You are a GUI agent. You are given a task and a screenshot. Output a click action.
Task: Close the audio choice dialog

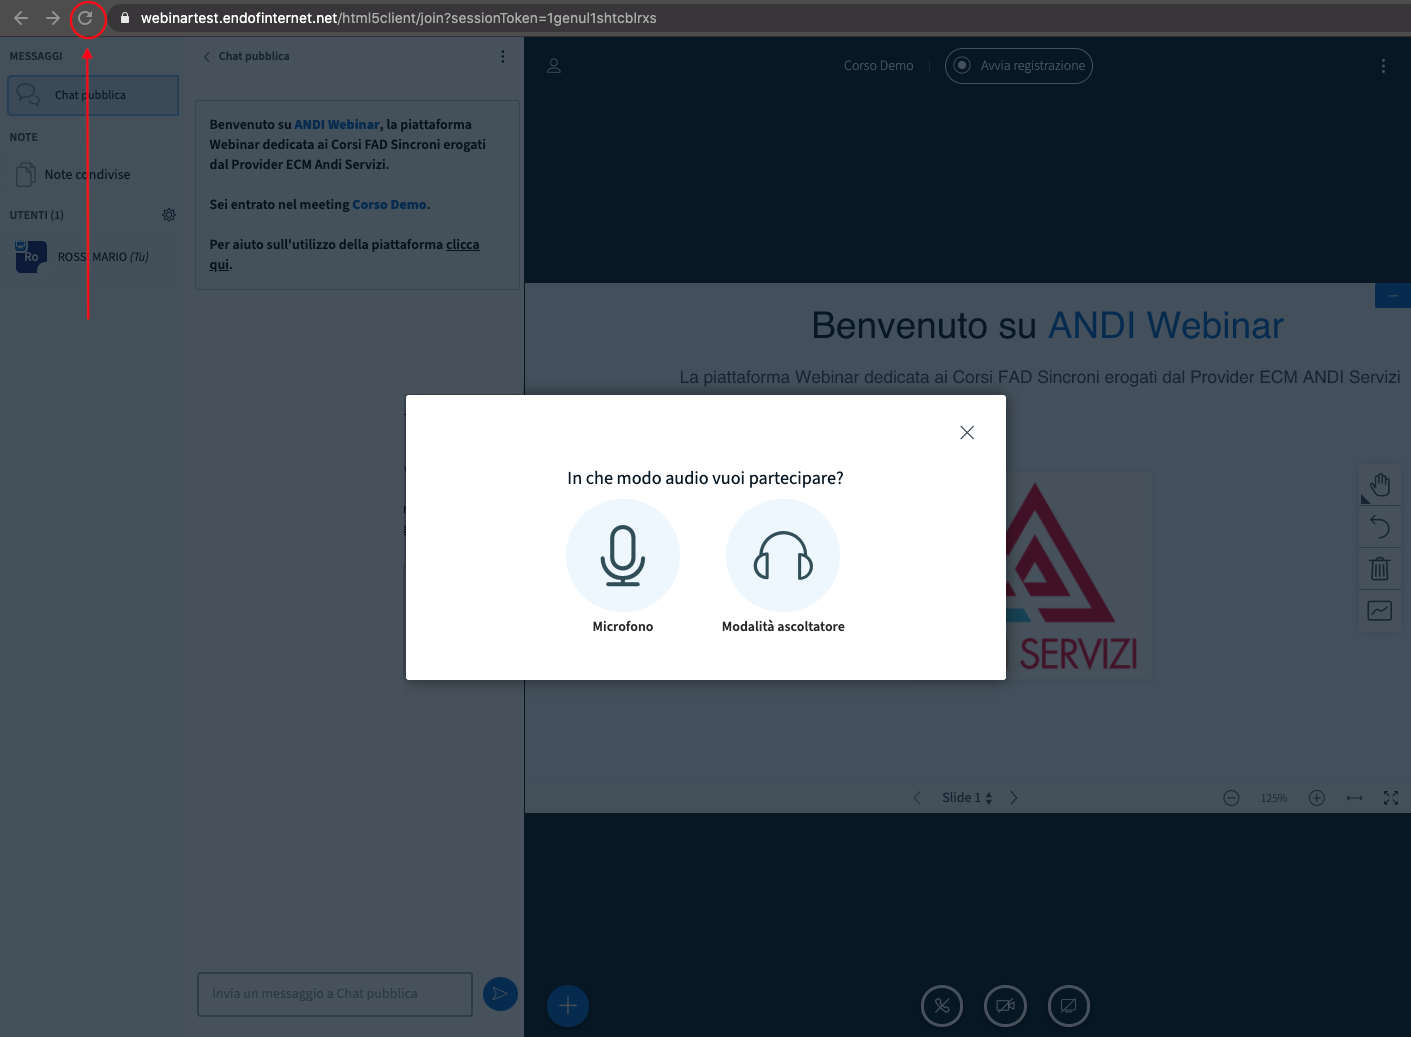[966, 433]
